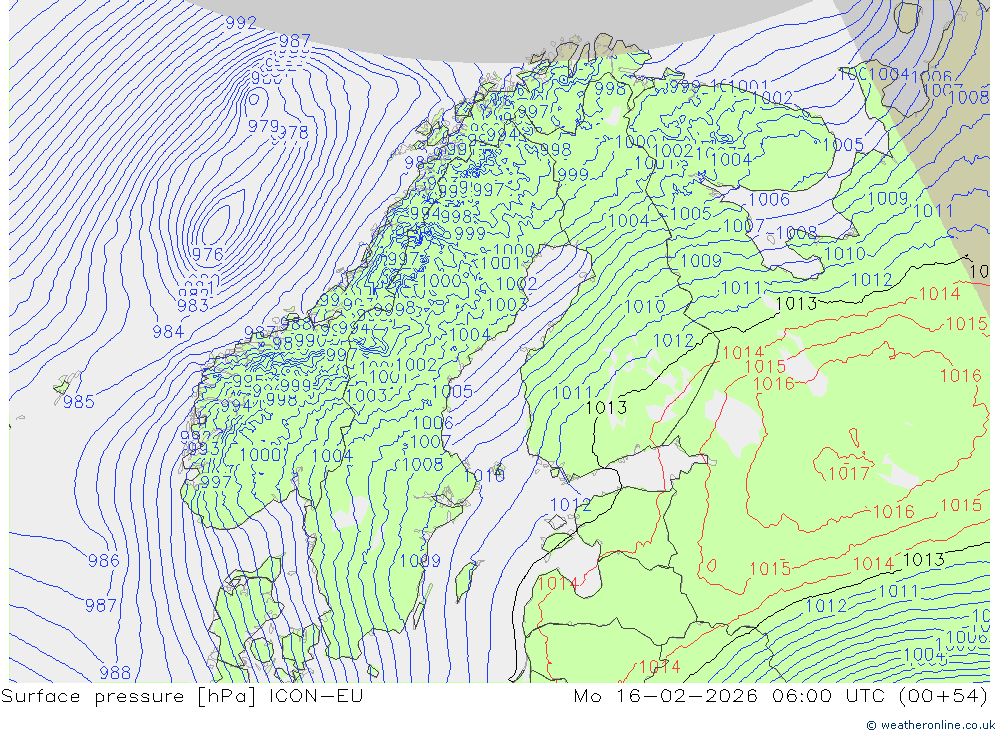Click the 983 isobar label
This screenshot has width=1000, height=733.
193,306
